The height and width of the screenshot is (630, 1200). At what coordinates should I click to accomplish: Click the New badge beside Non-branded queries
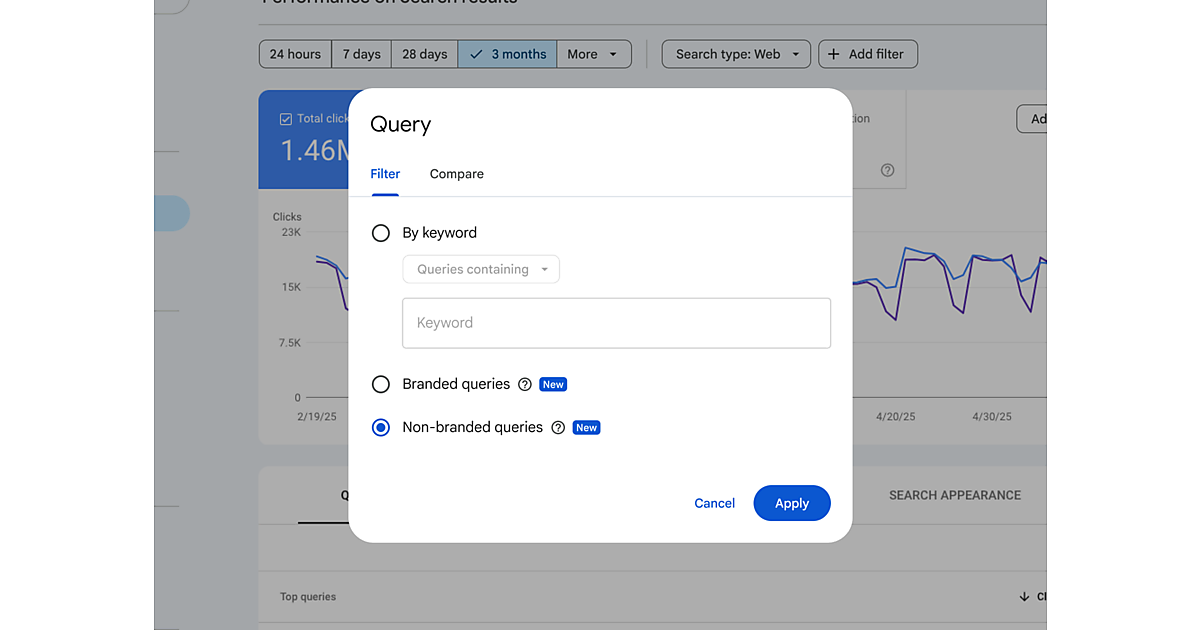tap(586, 428)
